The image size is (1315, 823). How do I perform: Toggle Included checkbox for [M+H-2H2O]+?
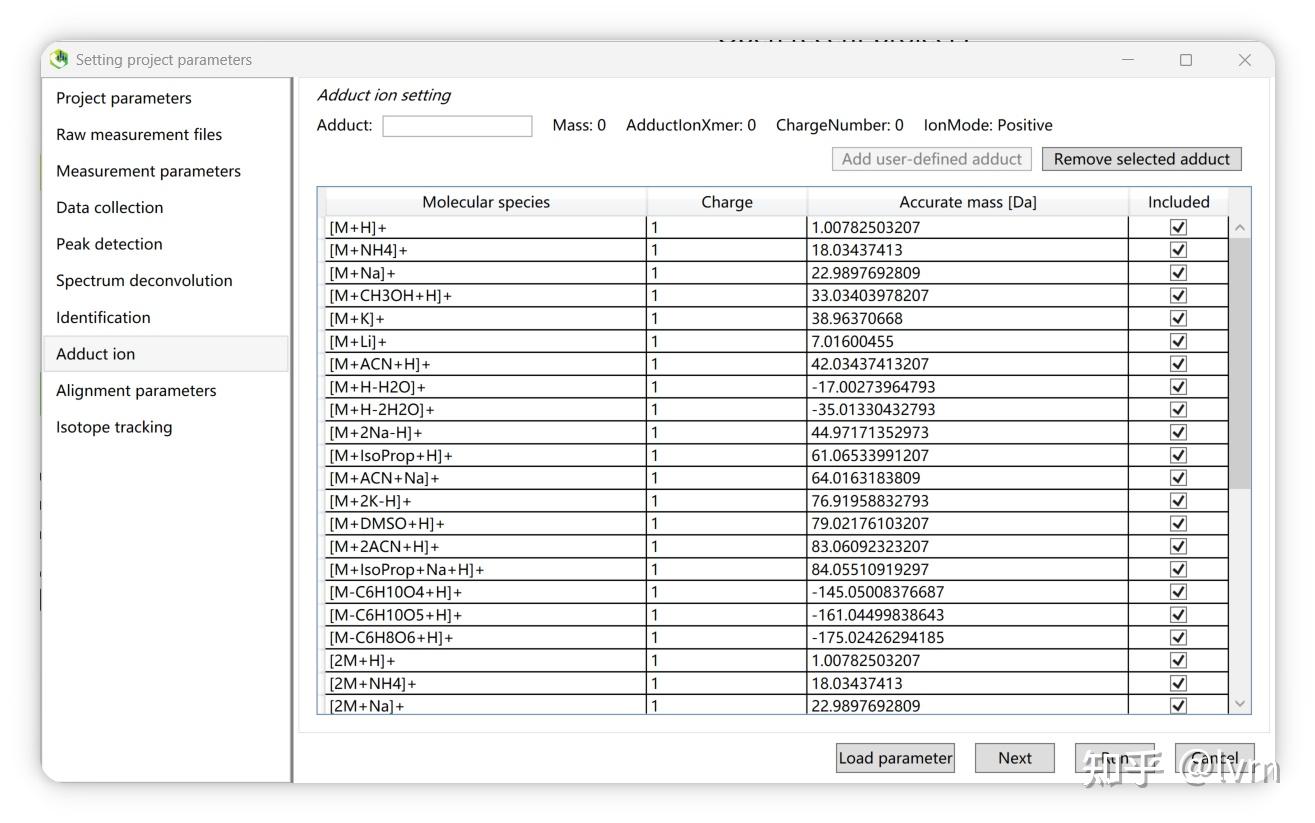coord(1178,410)
